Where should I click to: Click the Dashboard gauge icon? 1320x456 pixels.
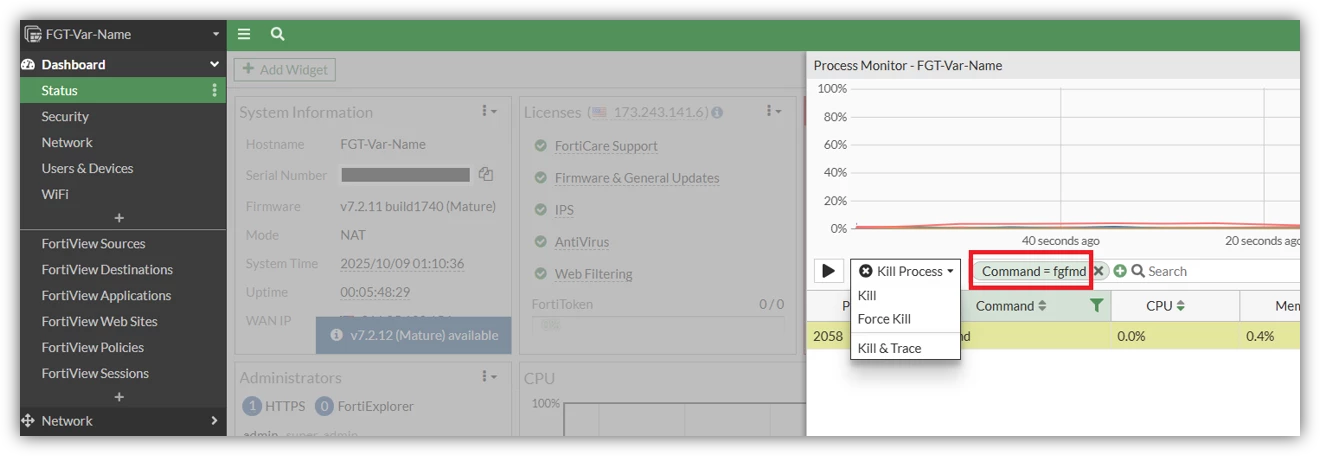pyautogui.click(x=28, y=64)
